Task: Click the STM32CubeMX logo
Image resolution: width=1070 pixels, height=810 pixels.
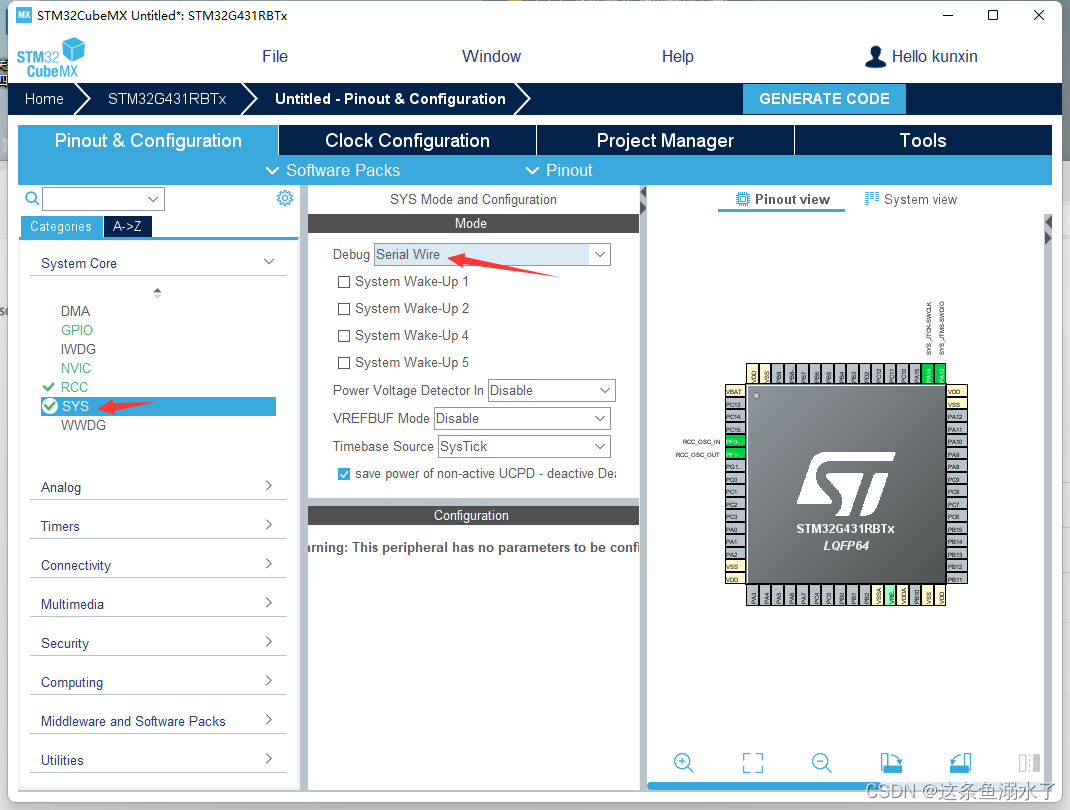Action: point(49,56)
